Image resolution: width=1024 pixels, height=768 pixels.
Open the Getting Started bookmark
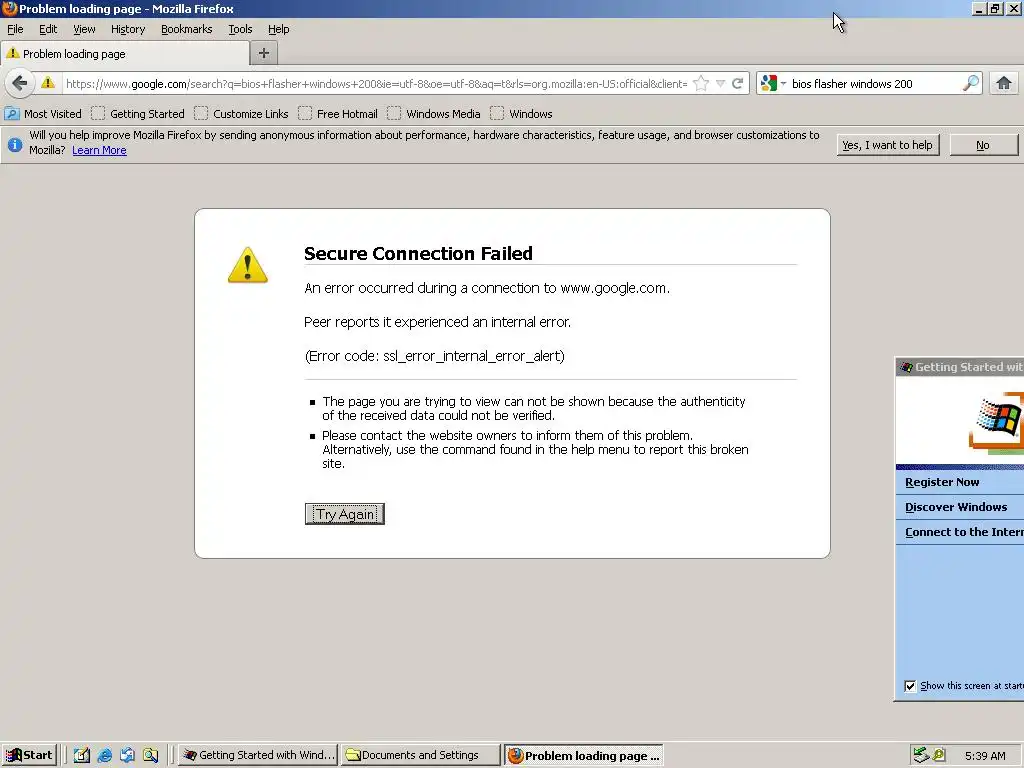(x=138, y=114)
